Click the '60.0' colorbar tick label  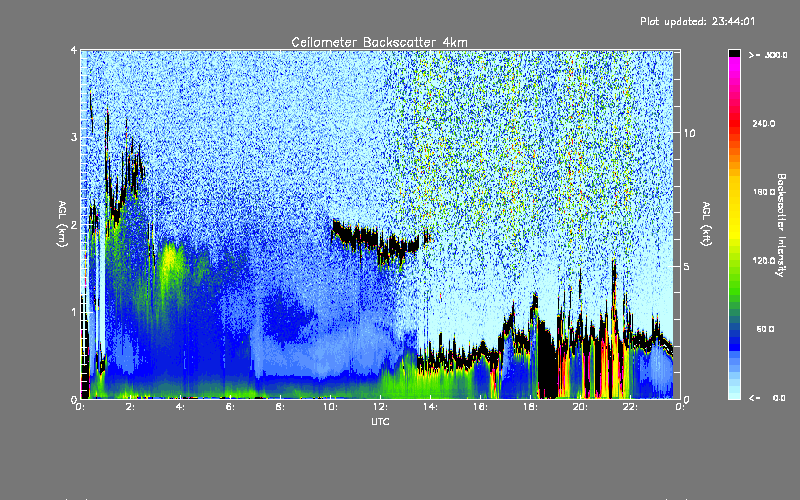pos(765,329)
